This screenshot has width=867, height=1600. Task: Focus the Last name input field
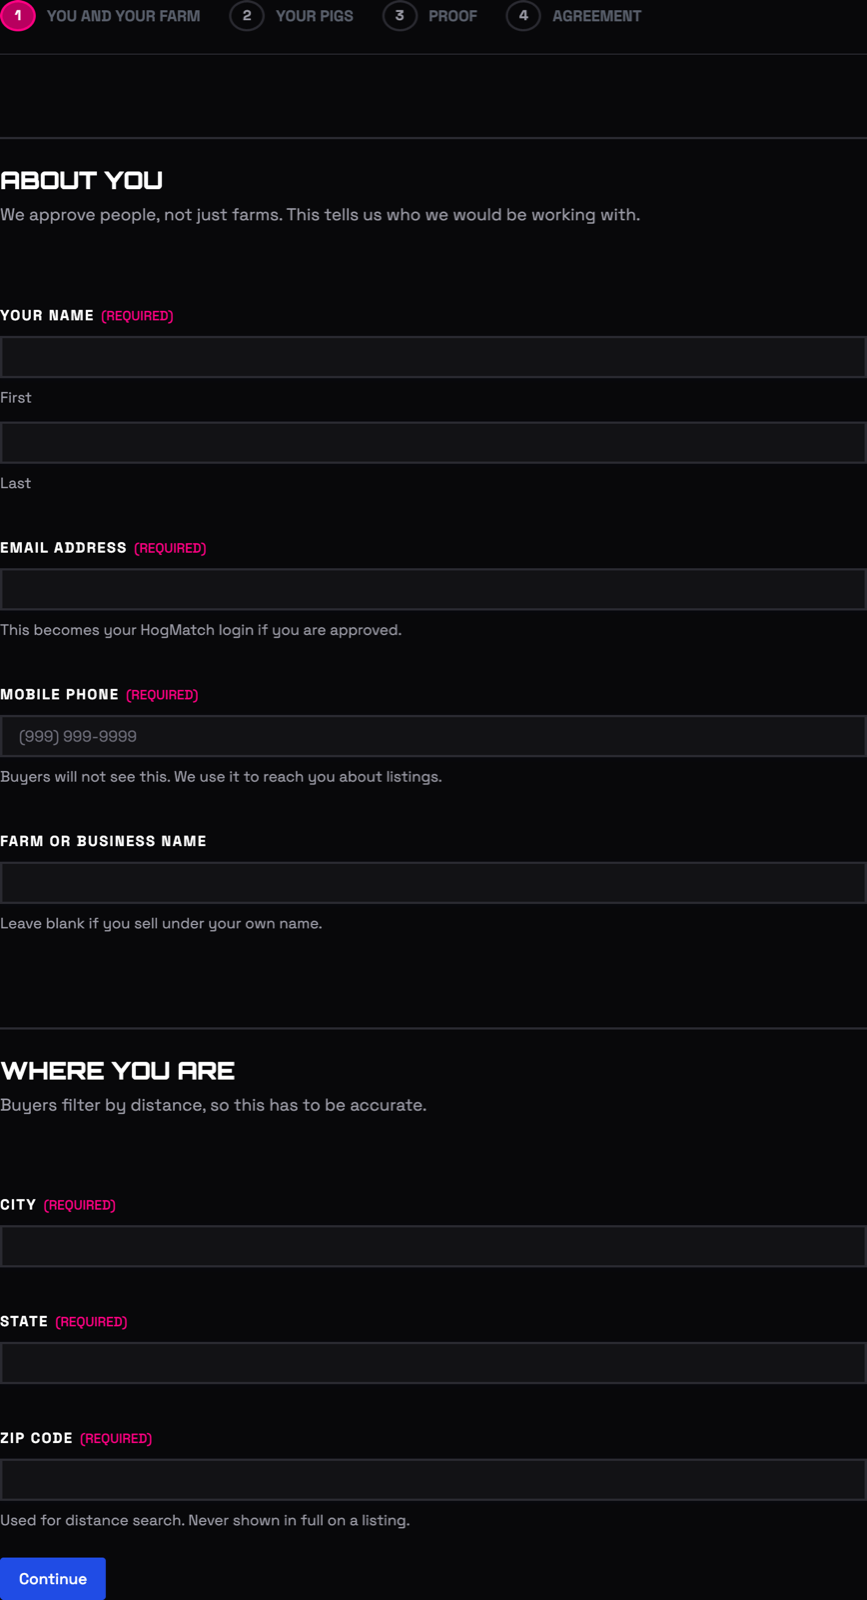click(433, 443)
